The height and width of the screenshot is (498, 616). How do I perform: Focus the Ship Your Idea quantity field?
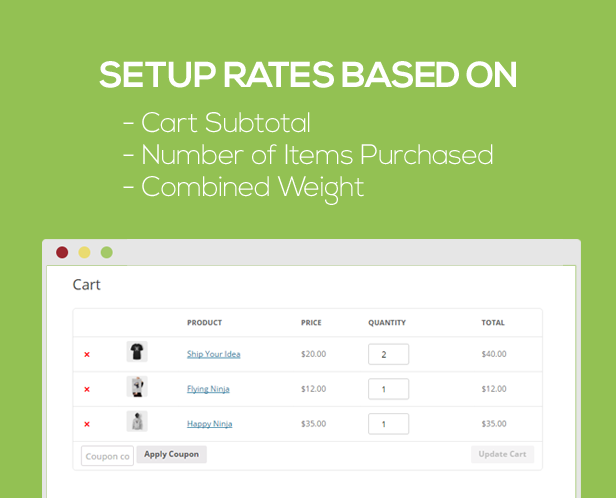[388, 354]
